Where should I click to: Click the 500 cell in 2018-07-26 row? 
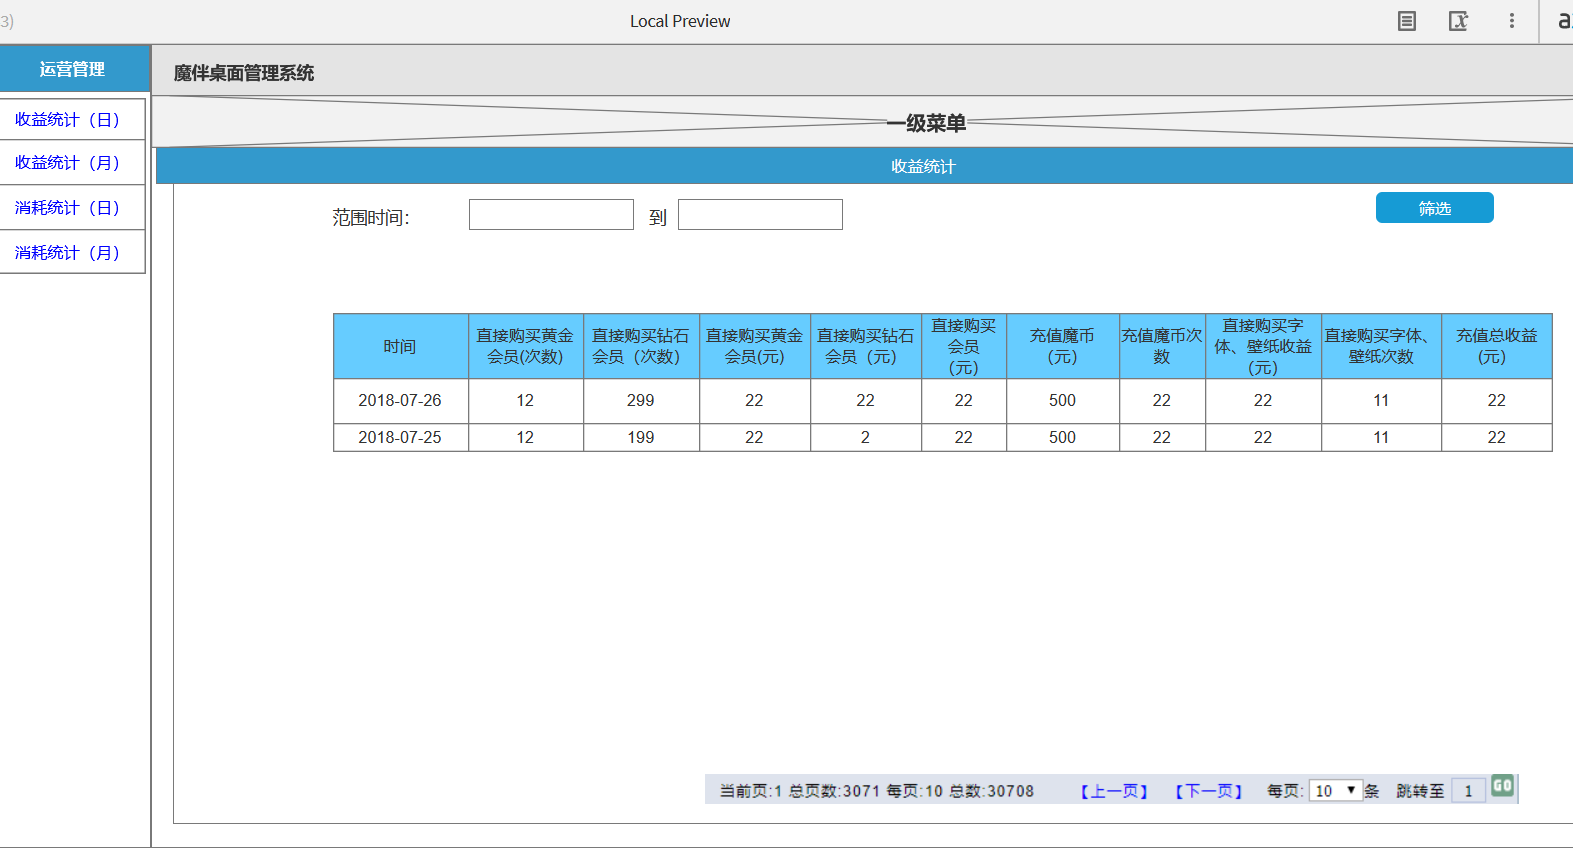tap(1063, 400)
